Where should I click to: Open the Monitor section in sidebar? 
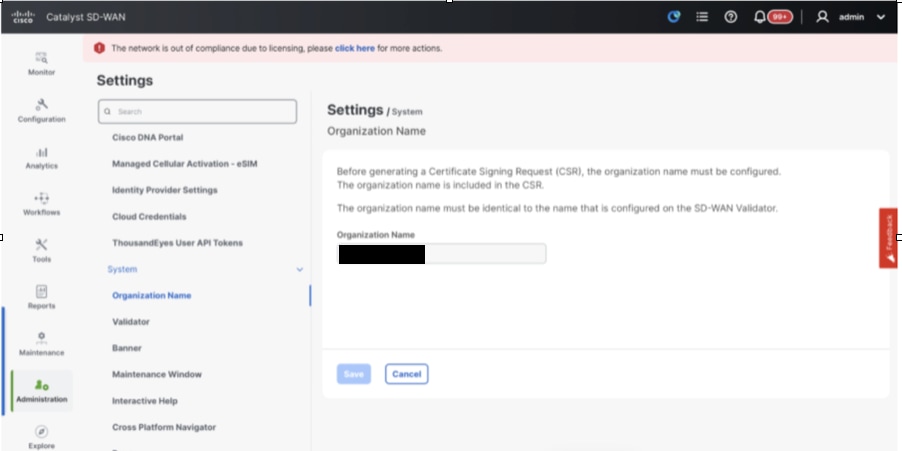[x=42, y=63]
